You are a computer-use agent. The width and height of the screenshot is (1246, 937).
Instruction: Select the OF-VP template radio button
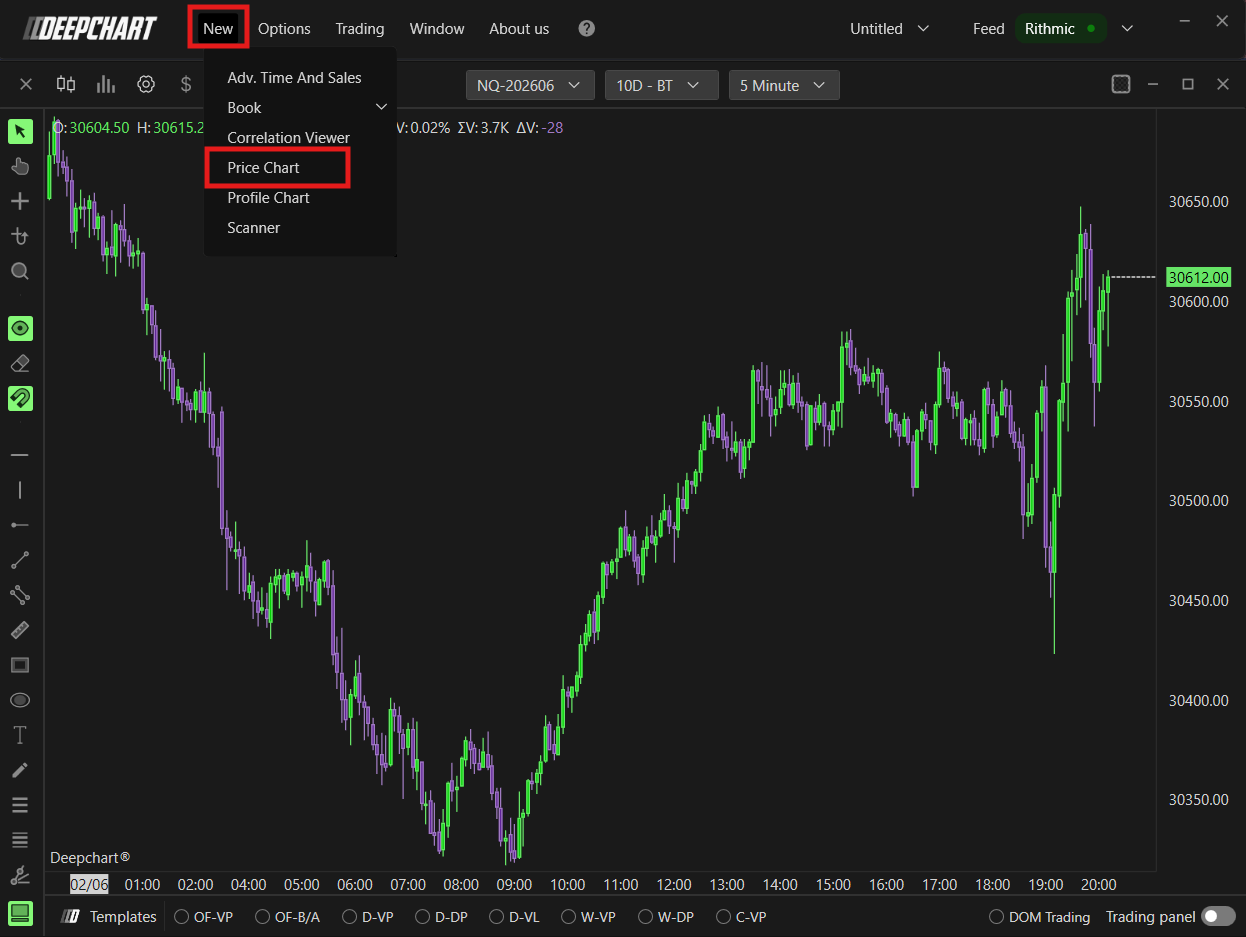pyautogui.click(x=182, y=917)
